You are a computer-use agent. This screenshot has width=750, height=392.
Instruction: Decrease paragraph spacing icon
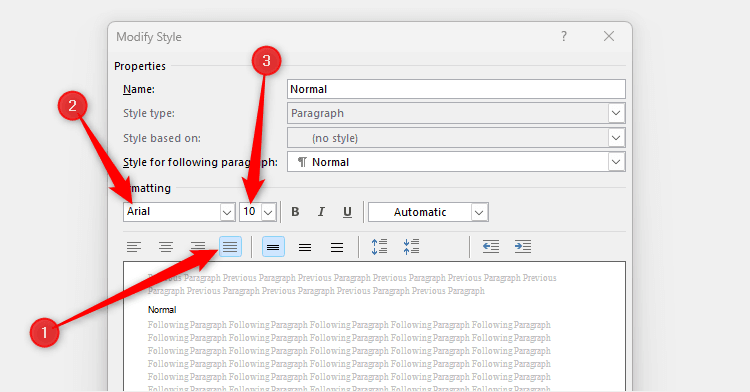pos(411,247)
